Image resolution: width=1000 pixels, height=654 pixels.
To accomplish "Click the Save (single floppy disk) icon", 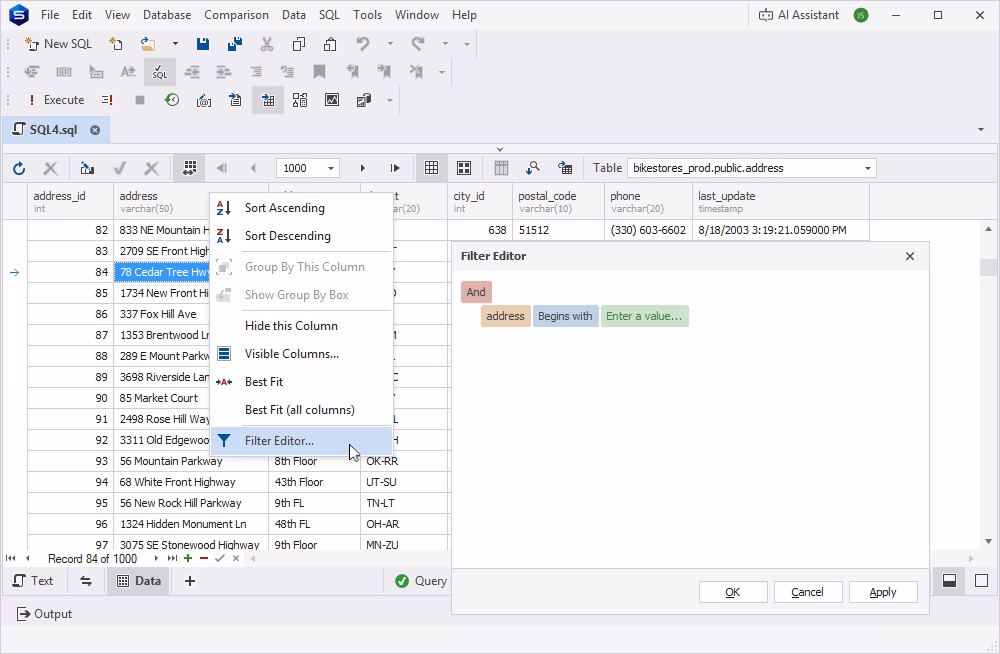I will (x=203, y=44).
